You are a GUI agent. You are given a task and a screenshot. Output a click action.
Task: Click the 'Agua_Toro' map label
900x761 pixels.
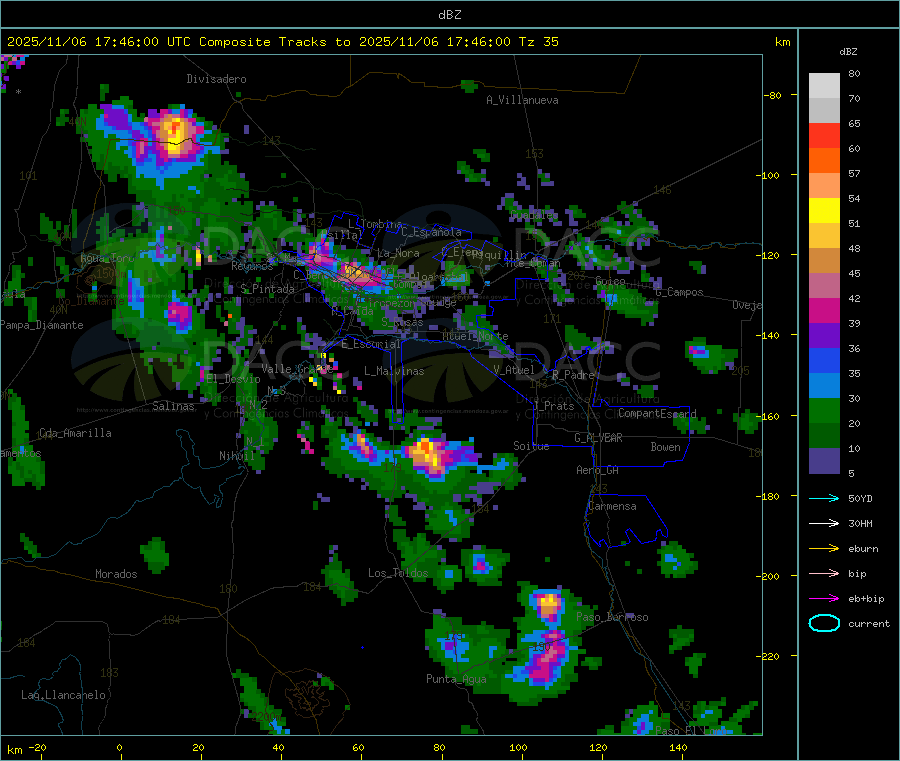[107, 258]
